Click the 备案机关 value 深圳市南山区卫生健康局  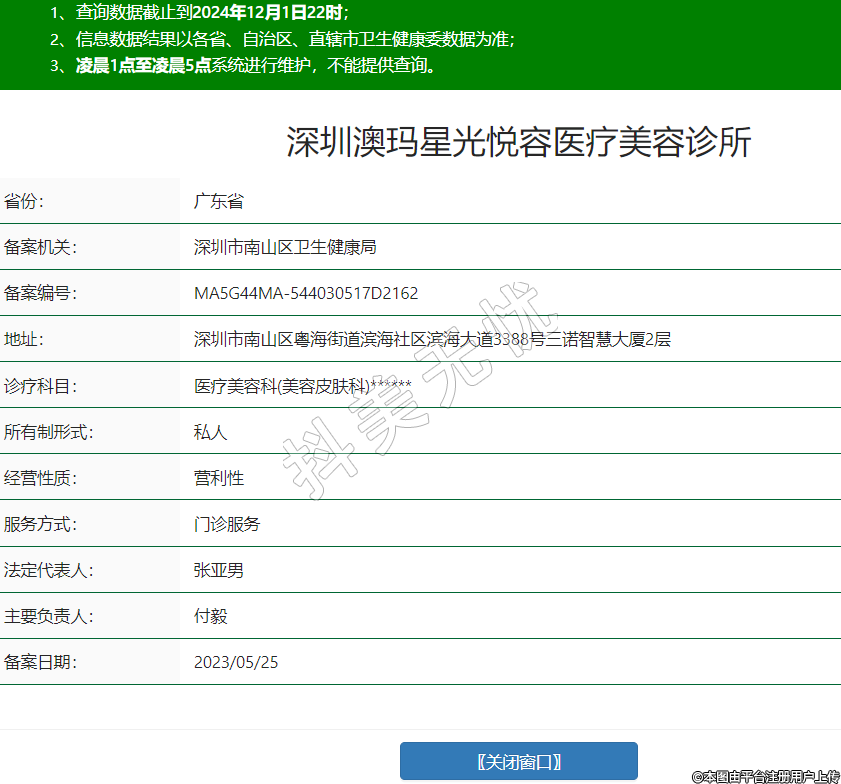coord(284,247)
